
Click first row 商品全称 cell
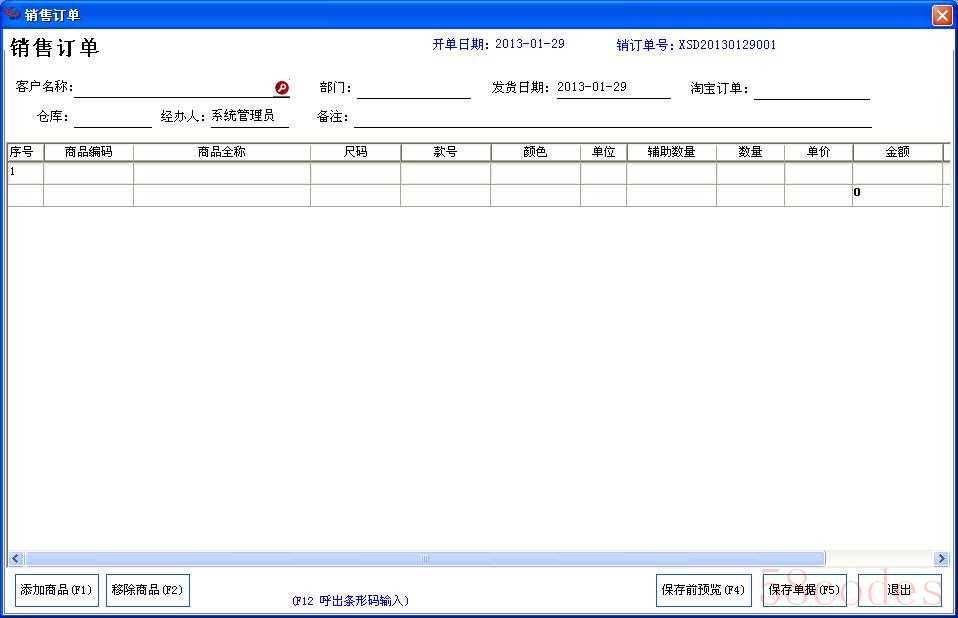click(221, 173)
